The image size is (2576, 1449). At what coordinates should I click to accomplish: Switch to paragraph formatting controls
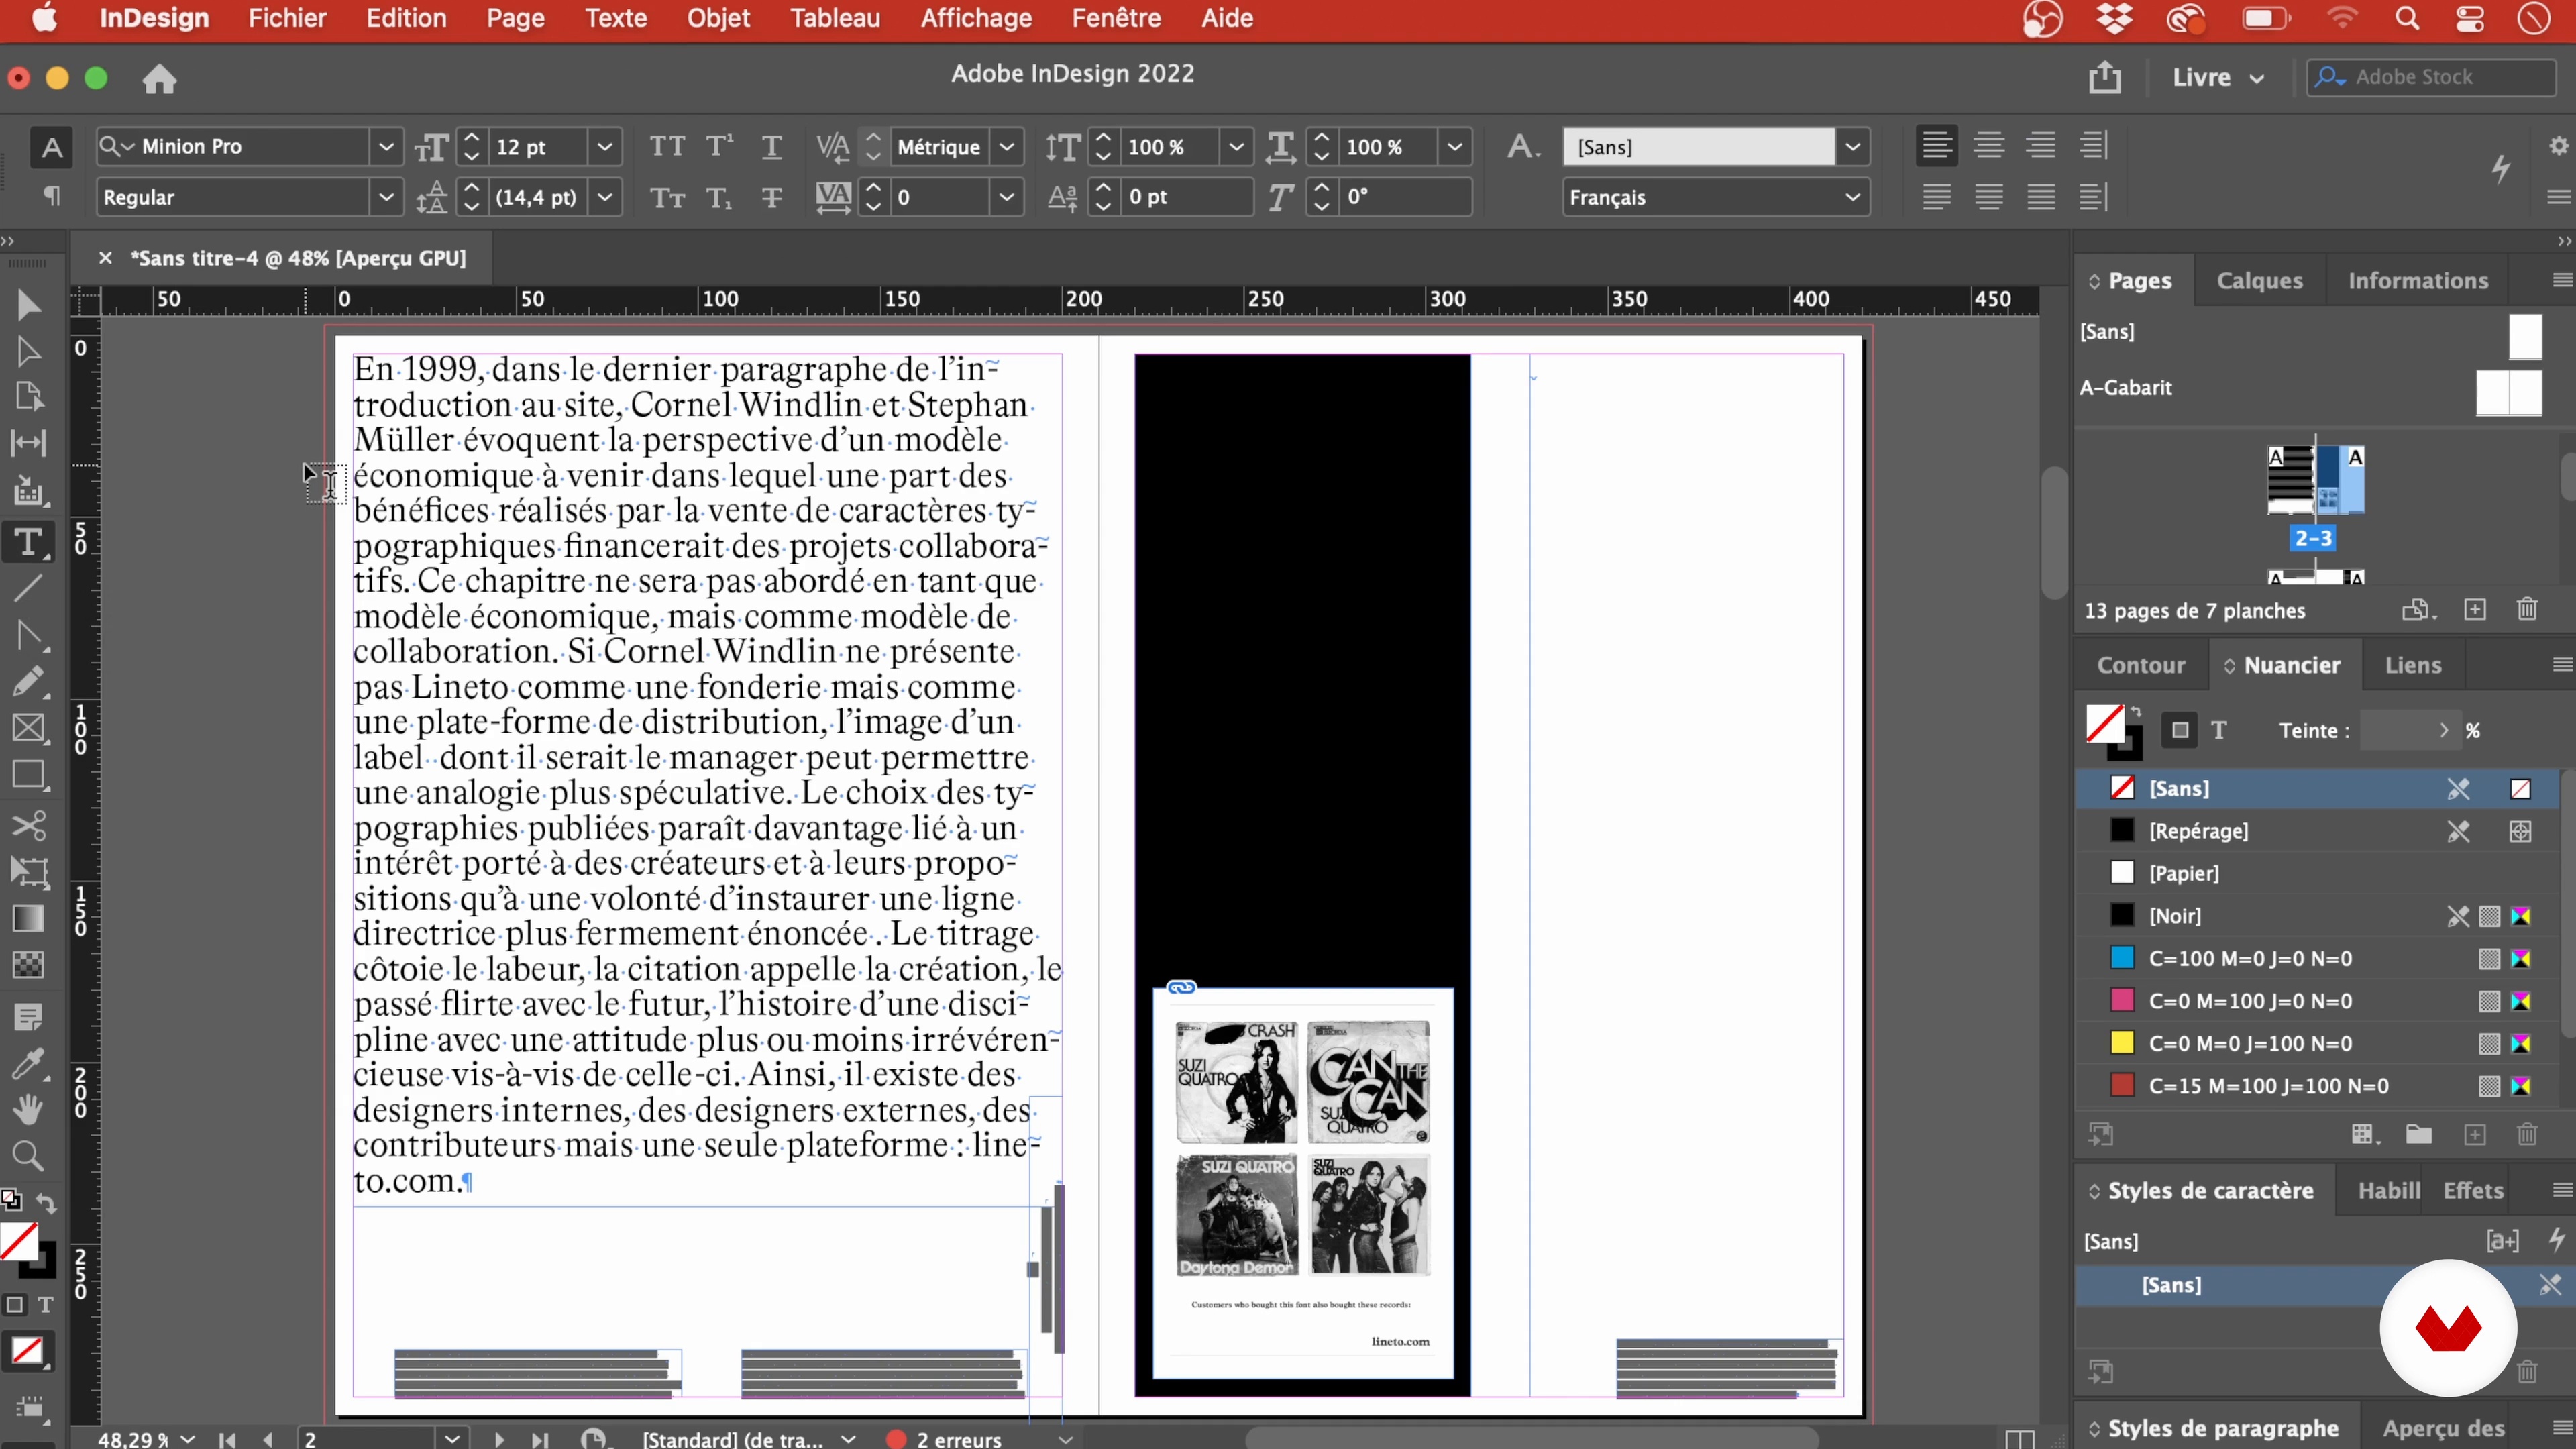[52, 197]
